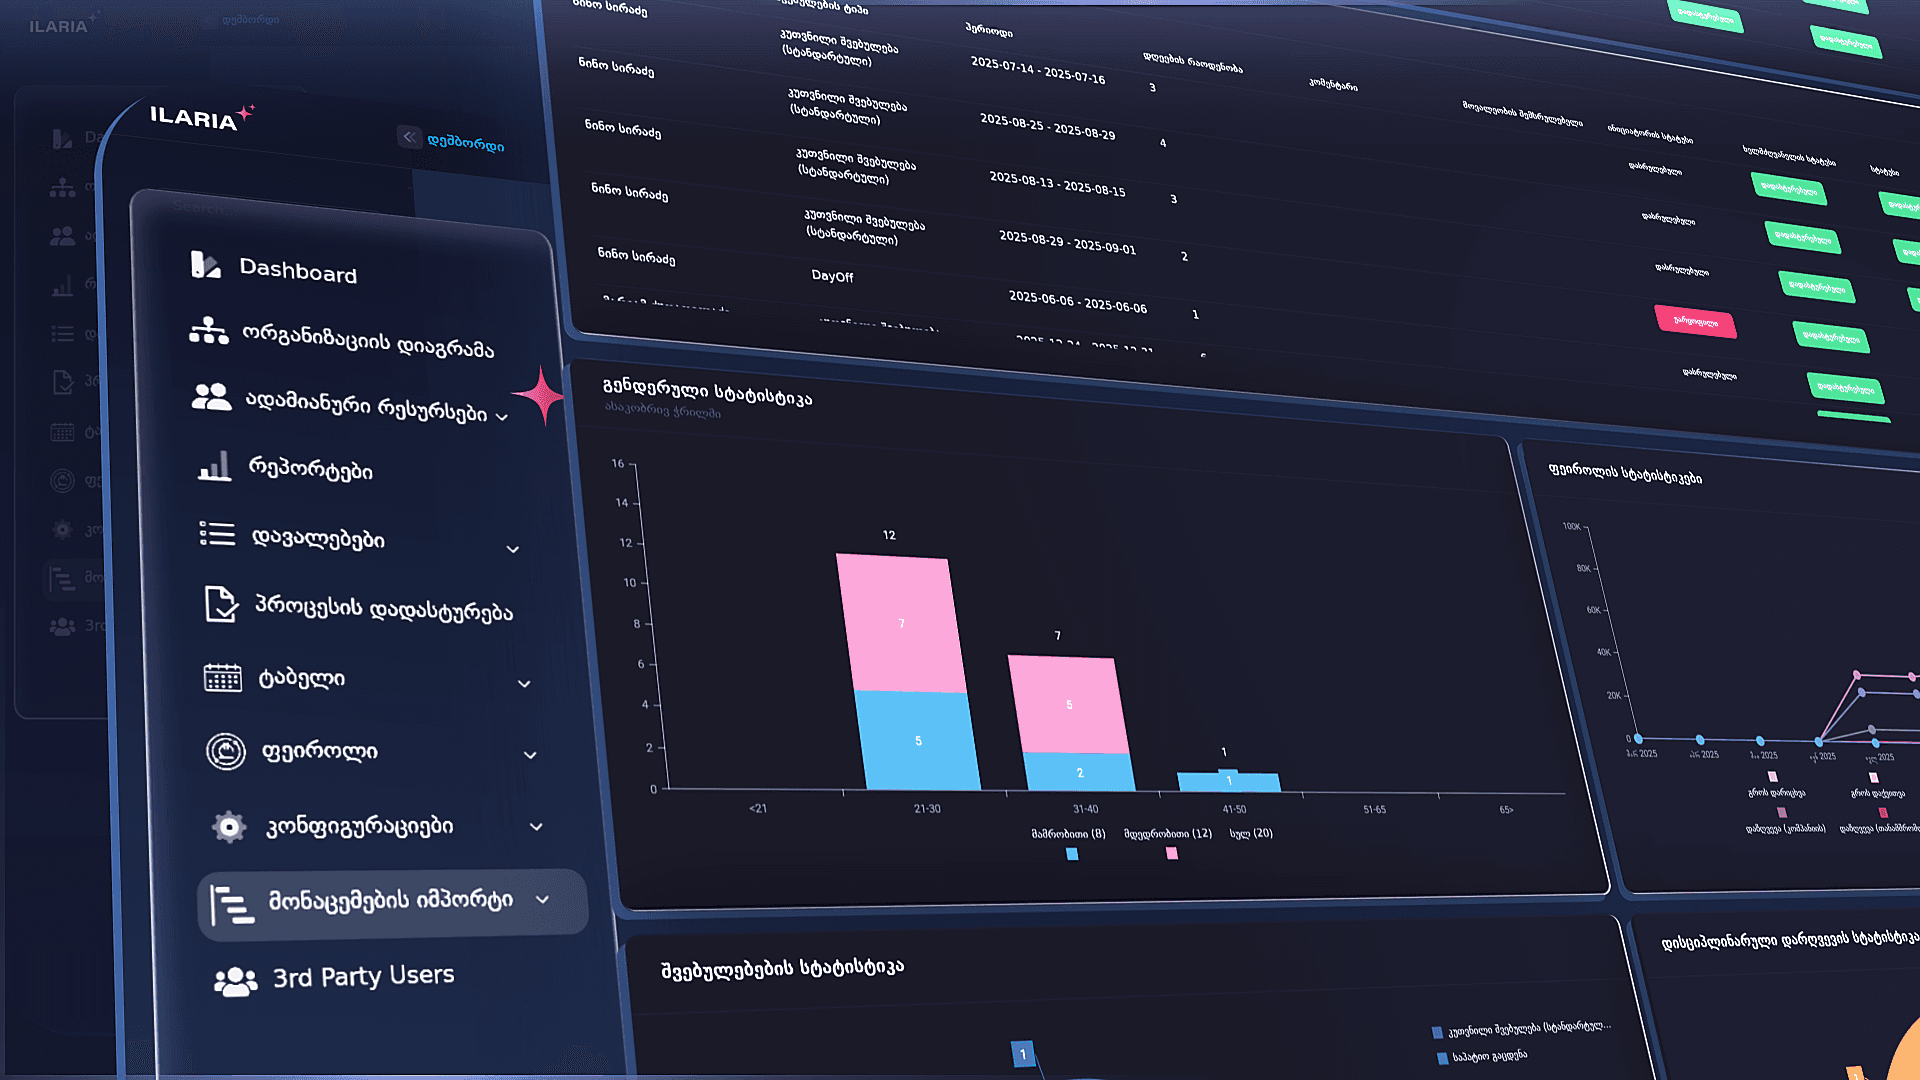Click the process approval document icon

[221, 604]
